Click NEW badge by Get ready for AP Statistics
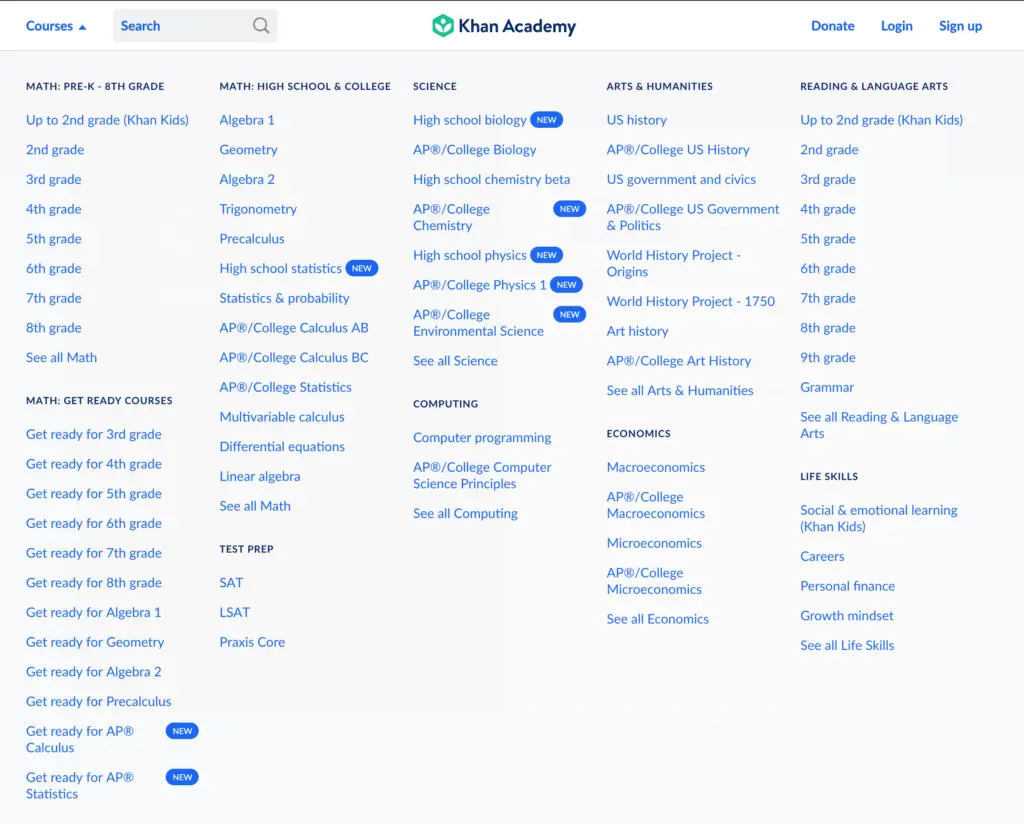 (182, 778)
